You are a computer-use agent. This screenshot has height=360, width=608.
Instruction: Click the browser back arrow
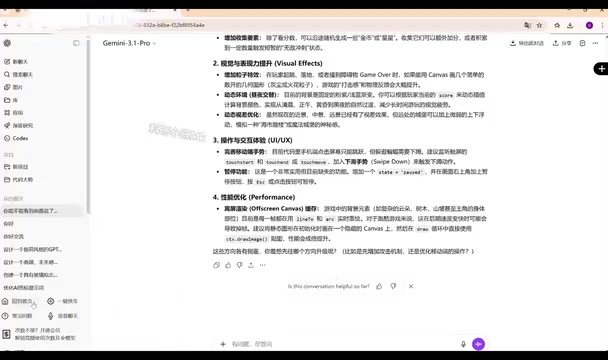pyautogui.click(x=5, y=25)
